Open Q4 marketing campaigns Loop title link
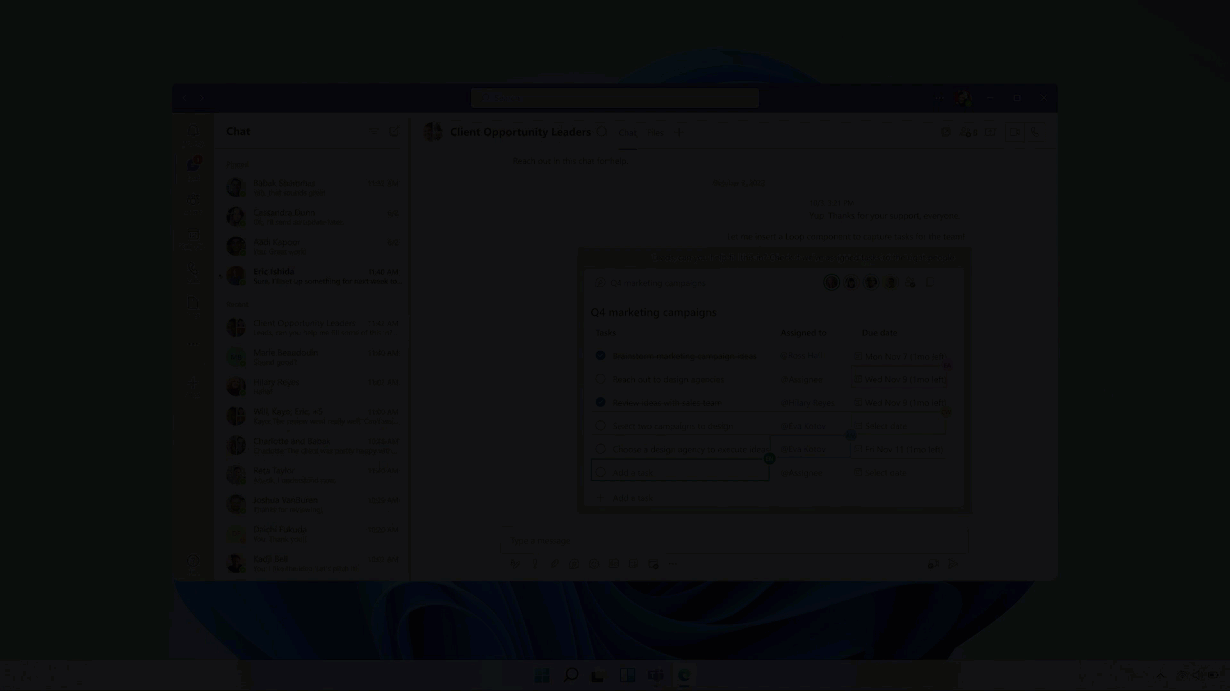Screen dimensions: 1230x691 tap(656, 283)
